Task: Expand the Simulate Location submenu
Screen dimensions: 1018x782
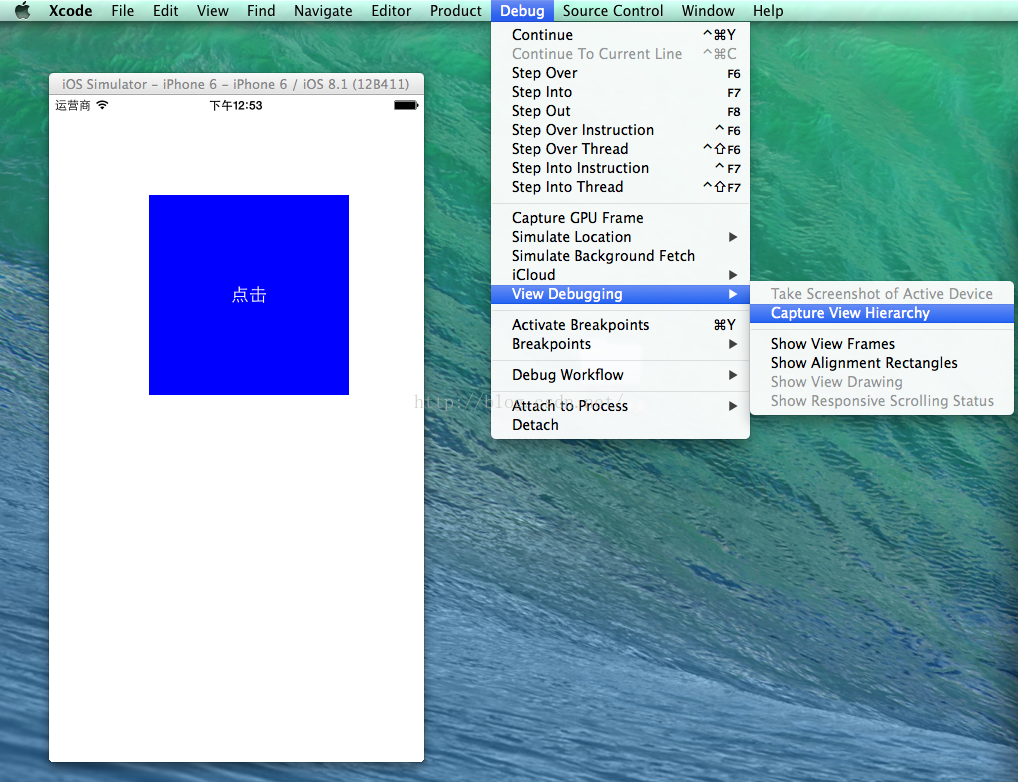Action: [x=620, y=237]
